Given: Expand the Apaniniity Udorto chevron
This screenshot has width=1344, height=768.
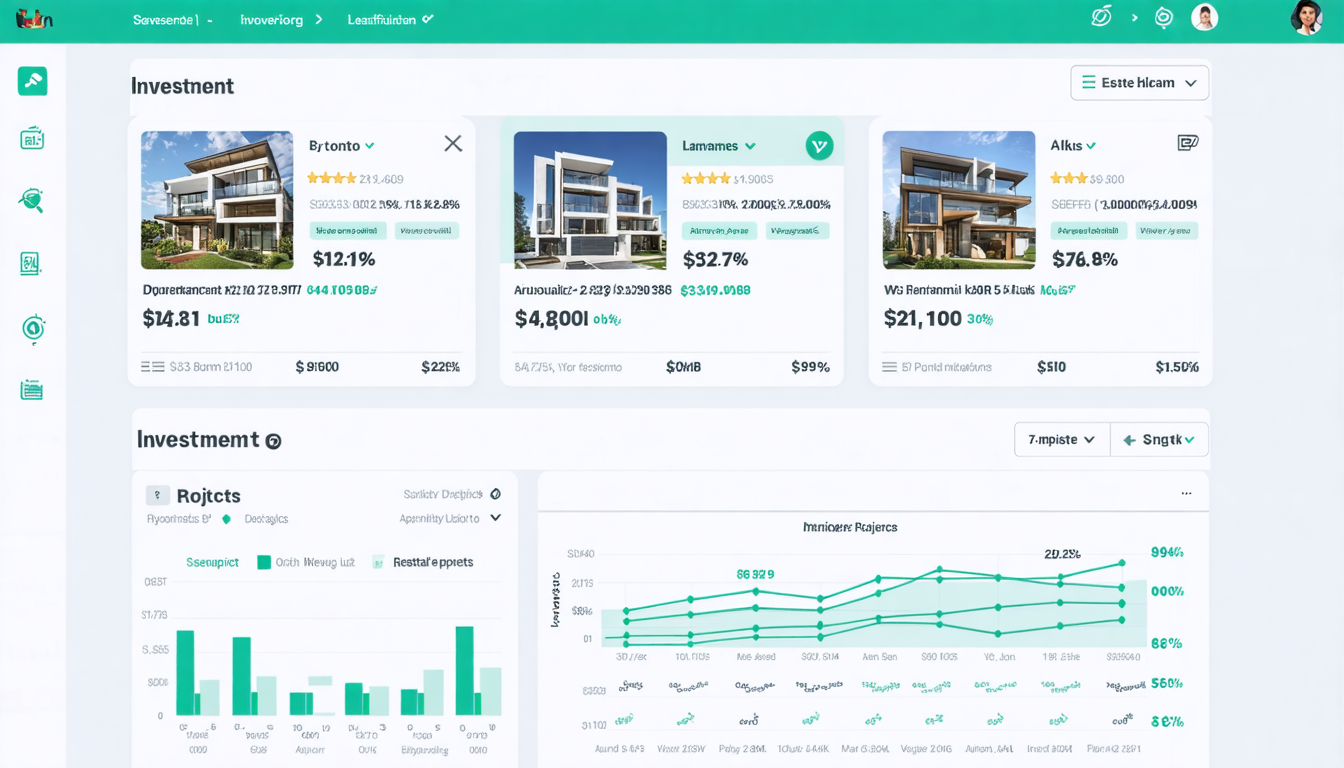Looking at the screenshot, I should pyautogui.click(x=495, y=518).
